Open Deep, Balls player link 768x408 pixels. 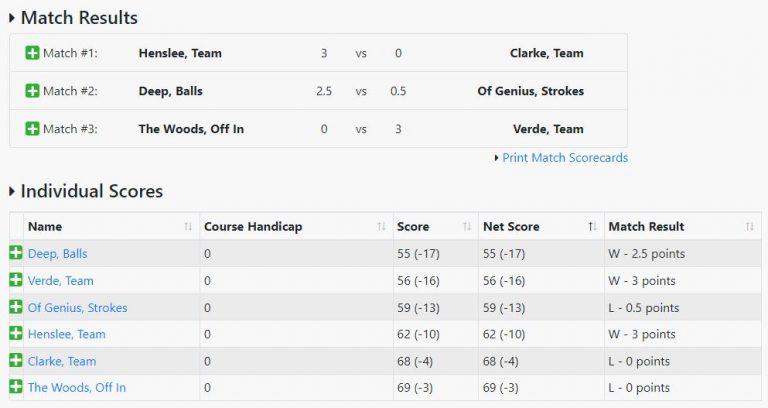(x=58, y=254)
